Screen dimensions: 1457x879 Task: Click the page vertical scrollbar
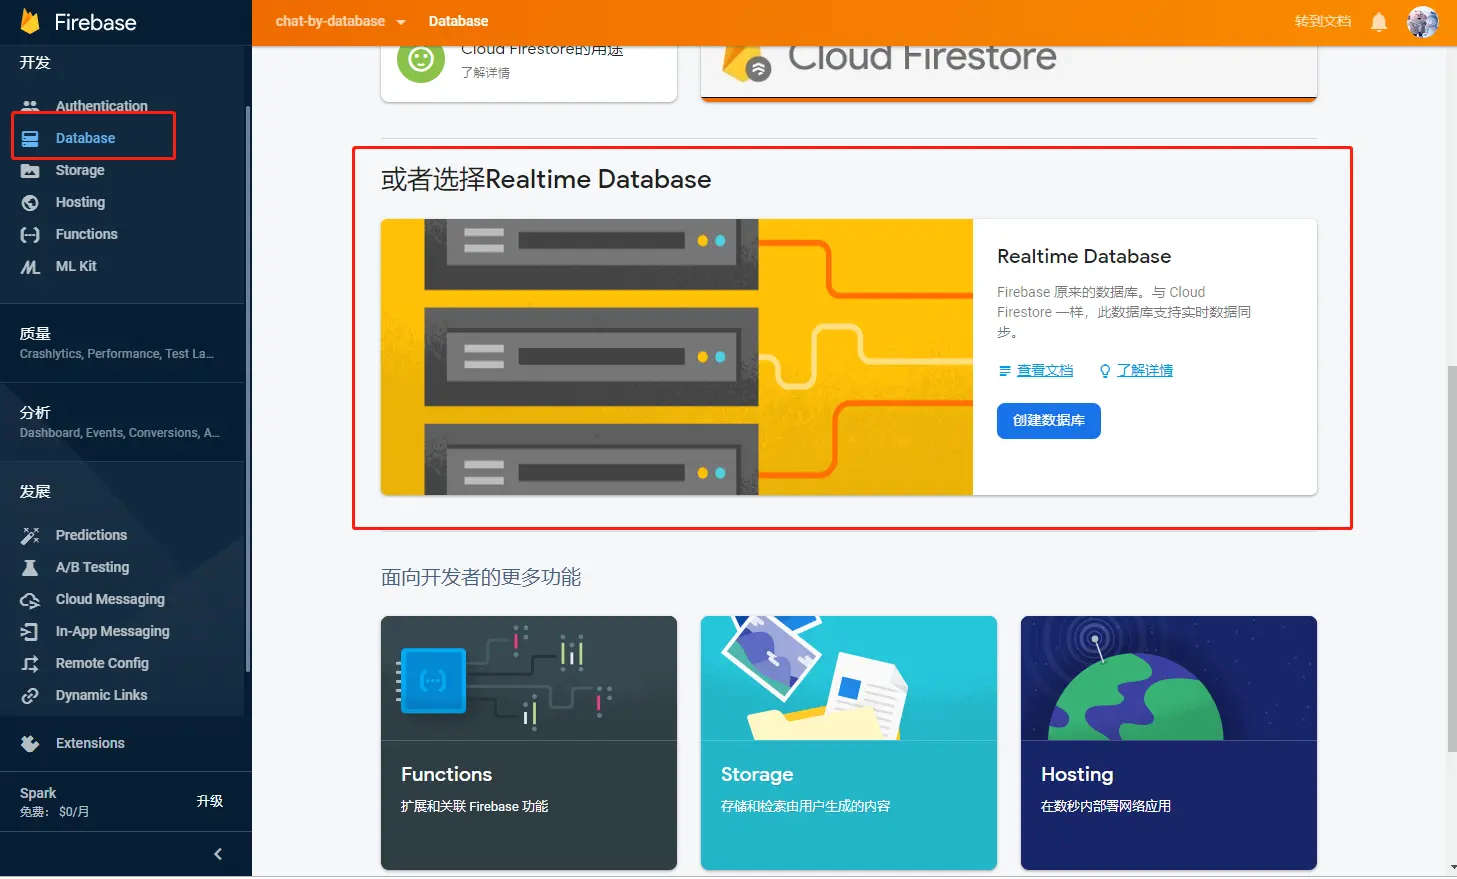(1451, 558)
